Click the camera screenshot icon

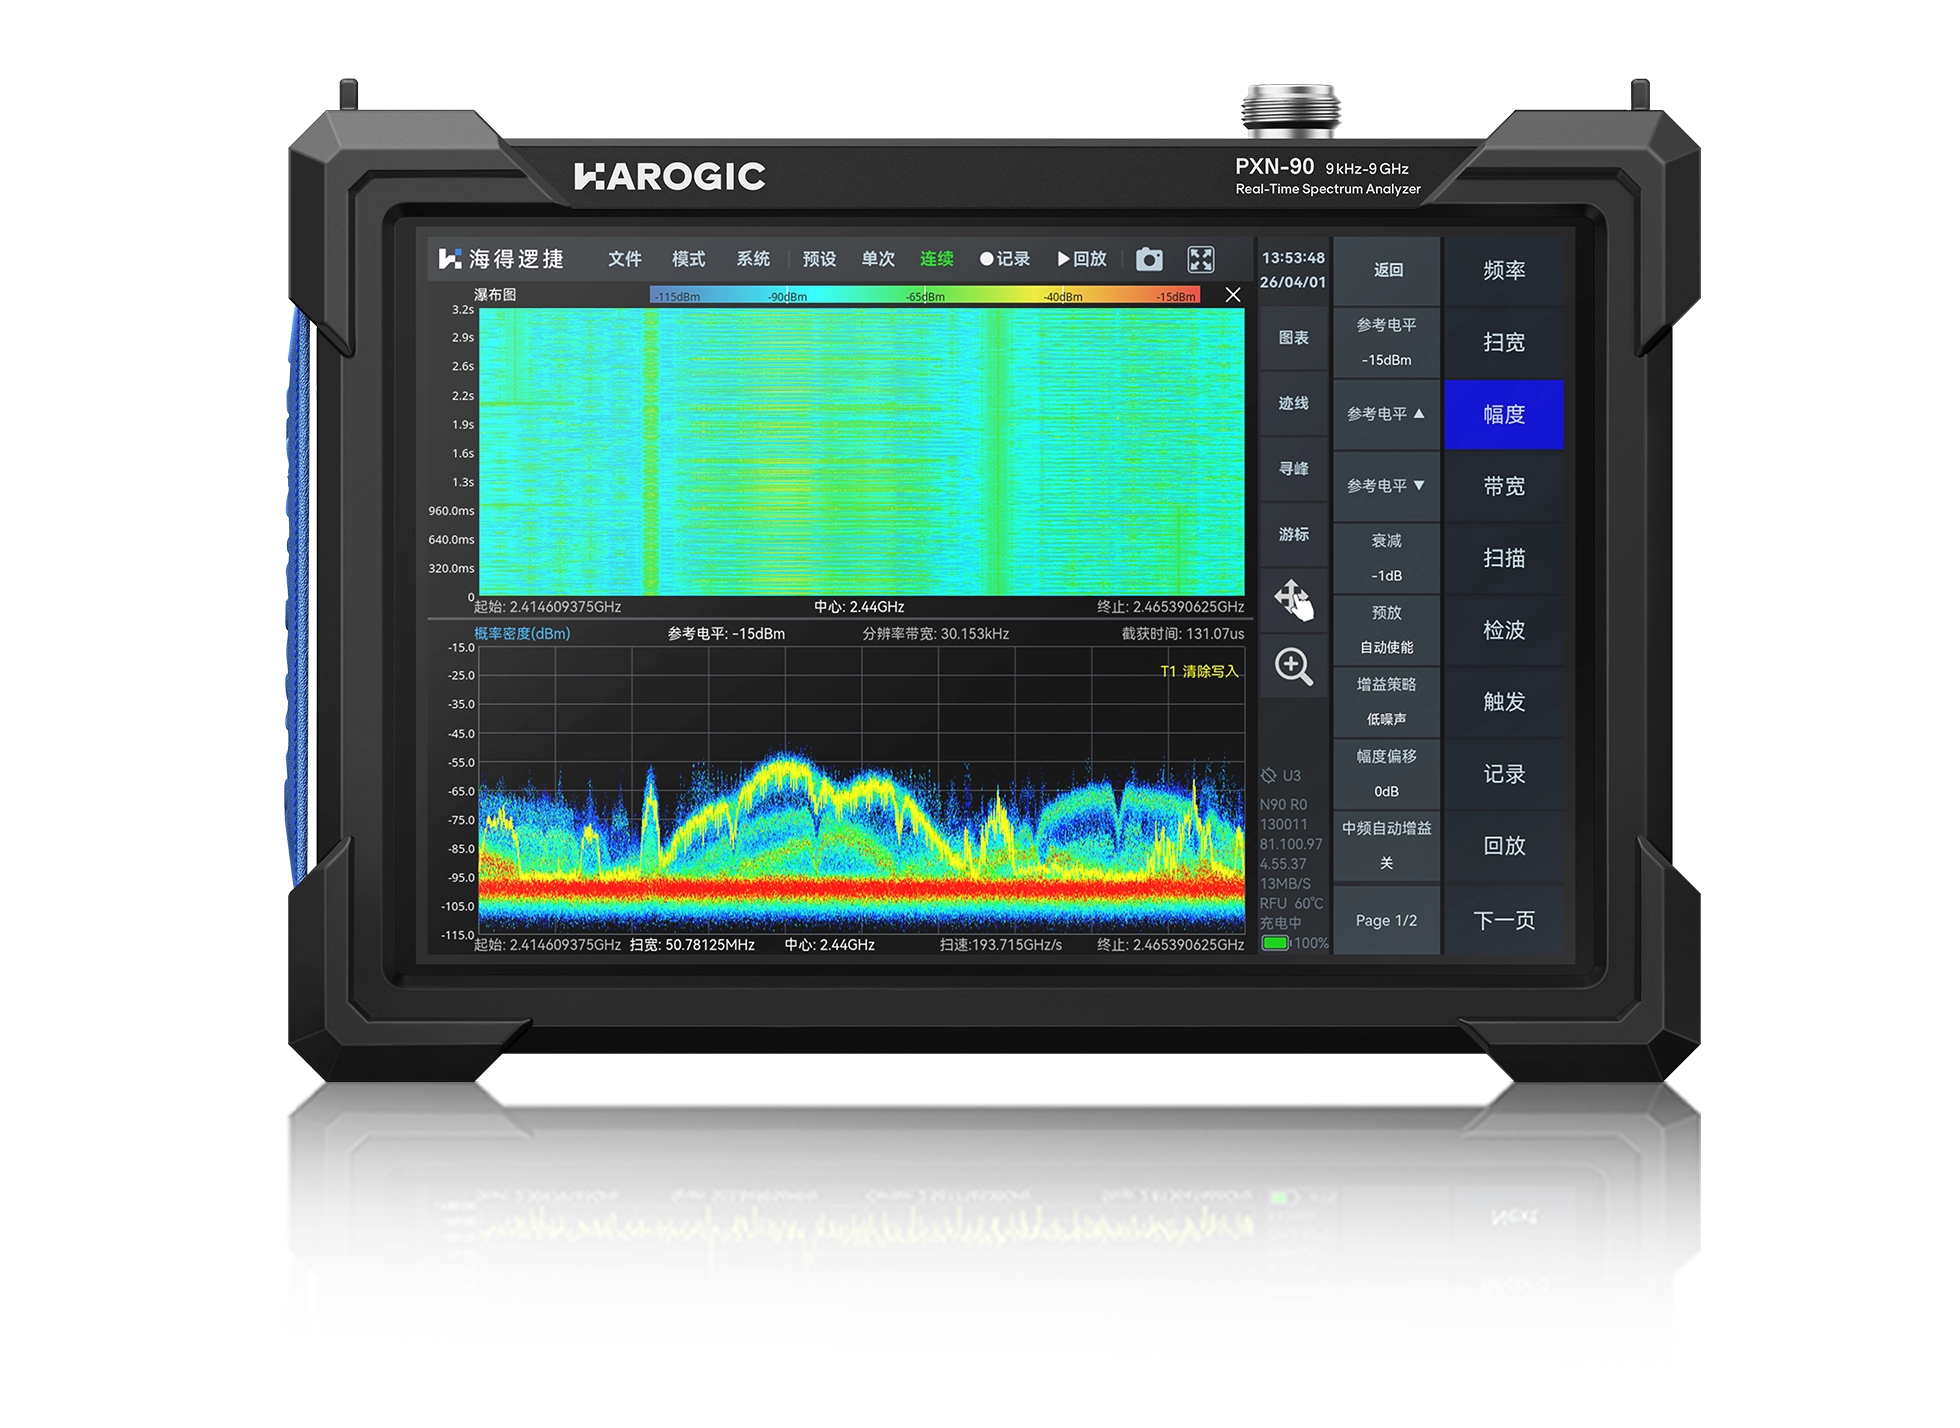coord(1149,260)
